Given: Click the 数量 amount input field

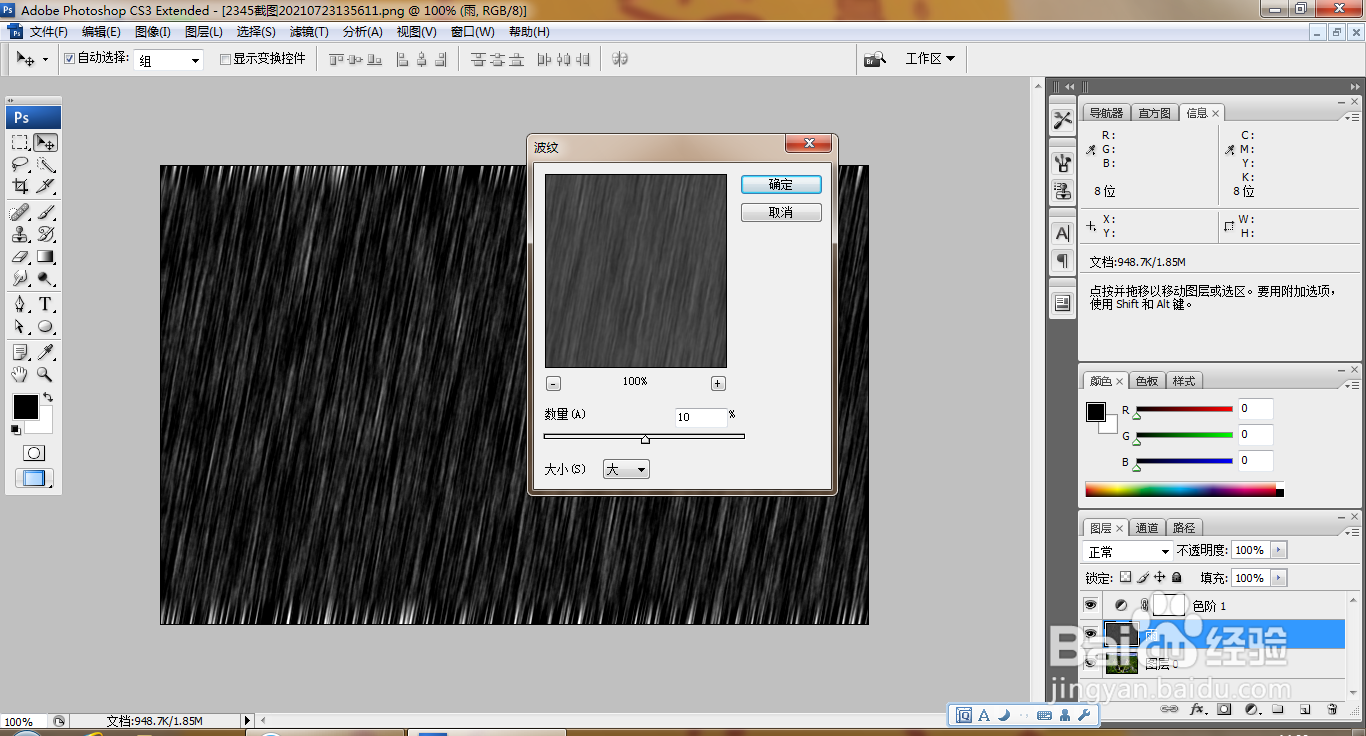Looking at the screenshot, I should [x=701, y=417].
